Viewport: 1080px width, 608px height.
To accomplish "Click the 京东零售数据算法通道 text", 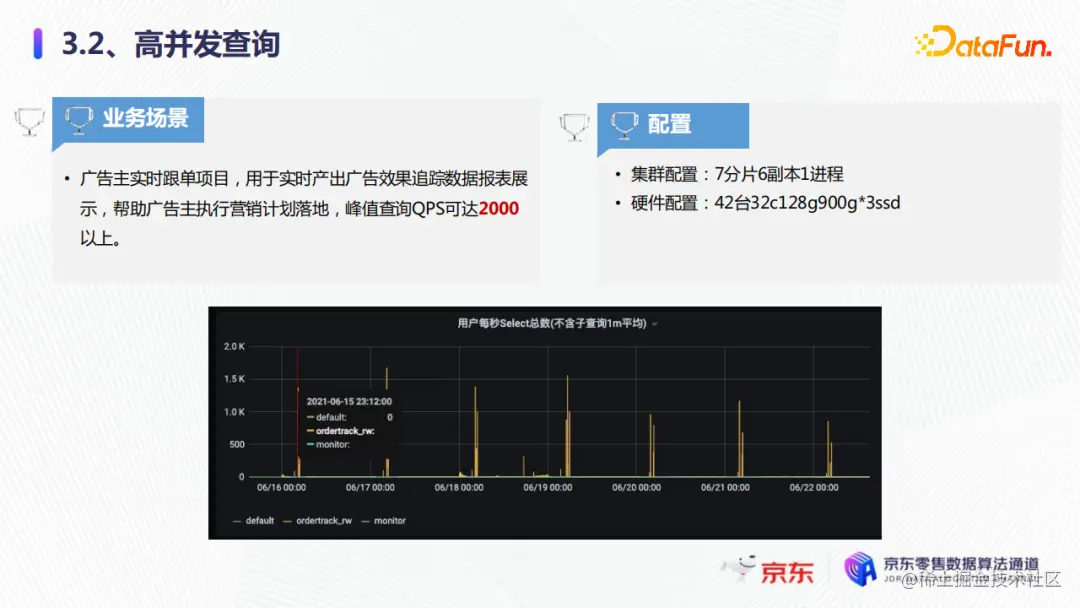I will (x=961, y=564).
